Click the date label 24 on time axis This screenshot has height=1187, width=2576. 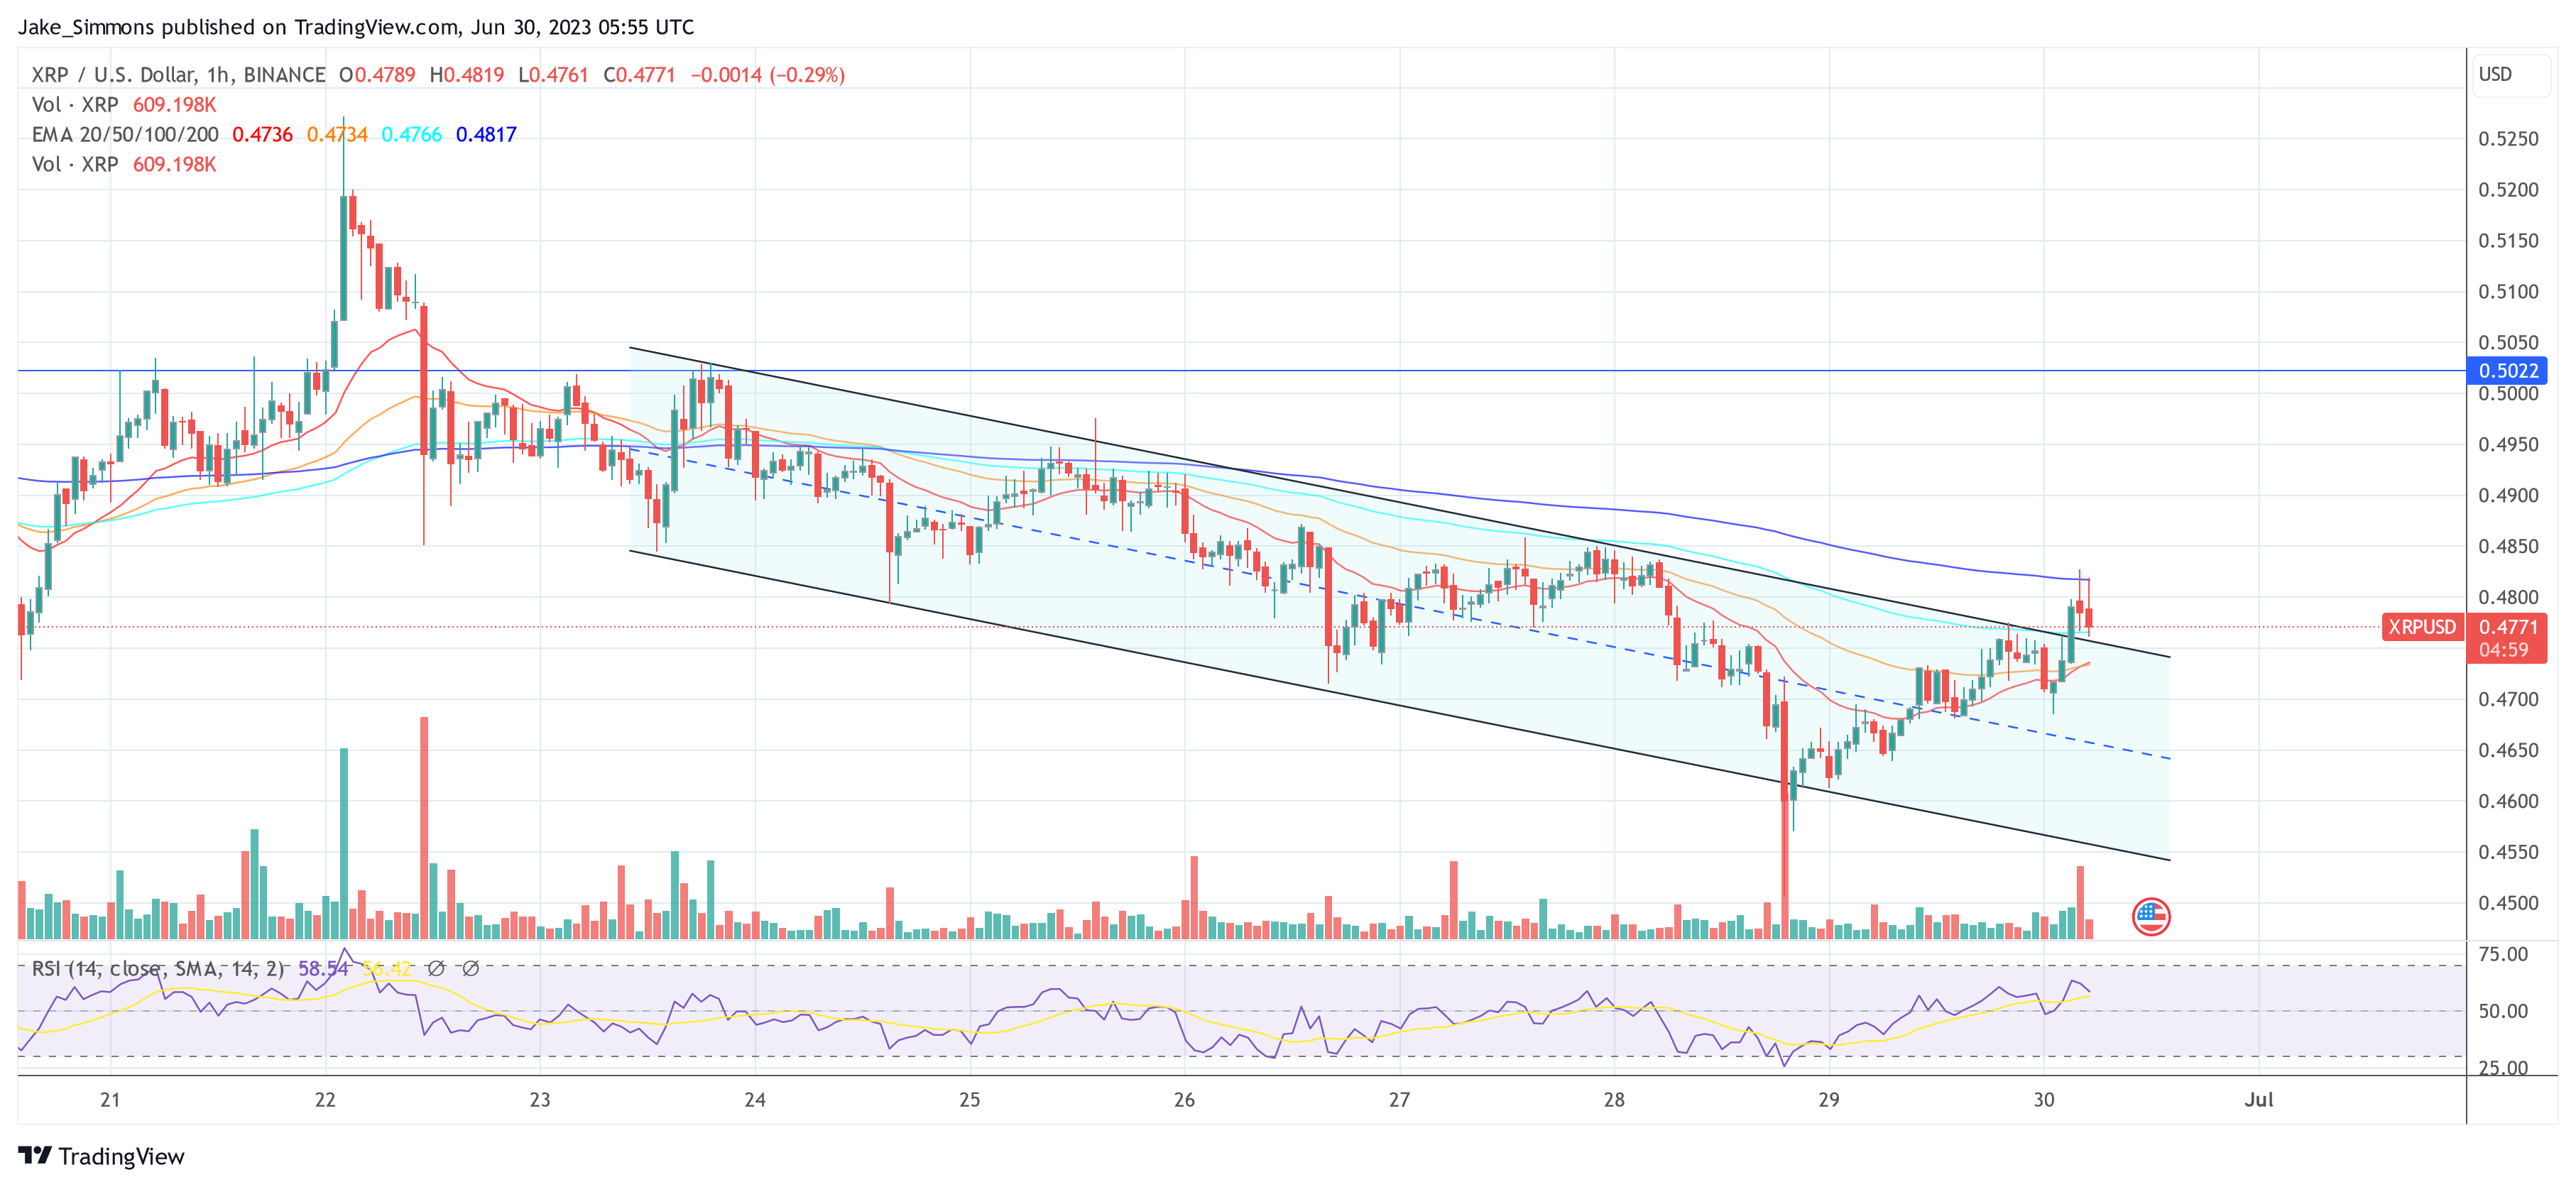[x=755, y=1100]
